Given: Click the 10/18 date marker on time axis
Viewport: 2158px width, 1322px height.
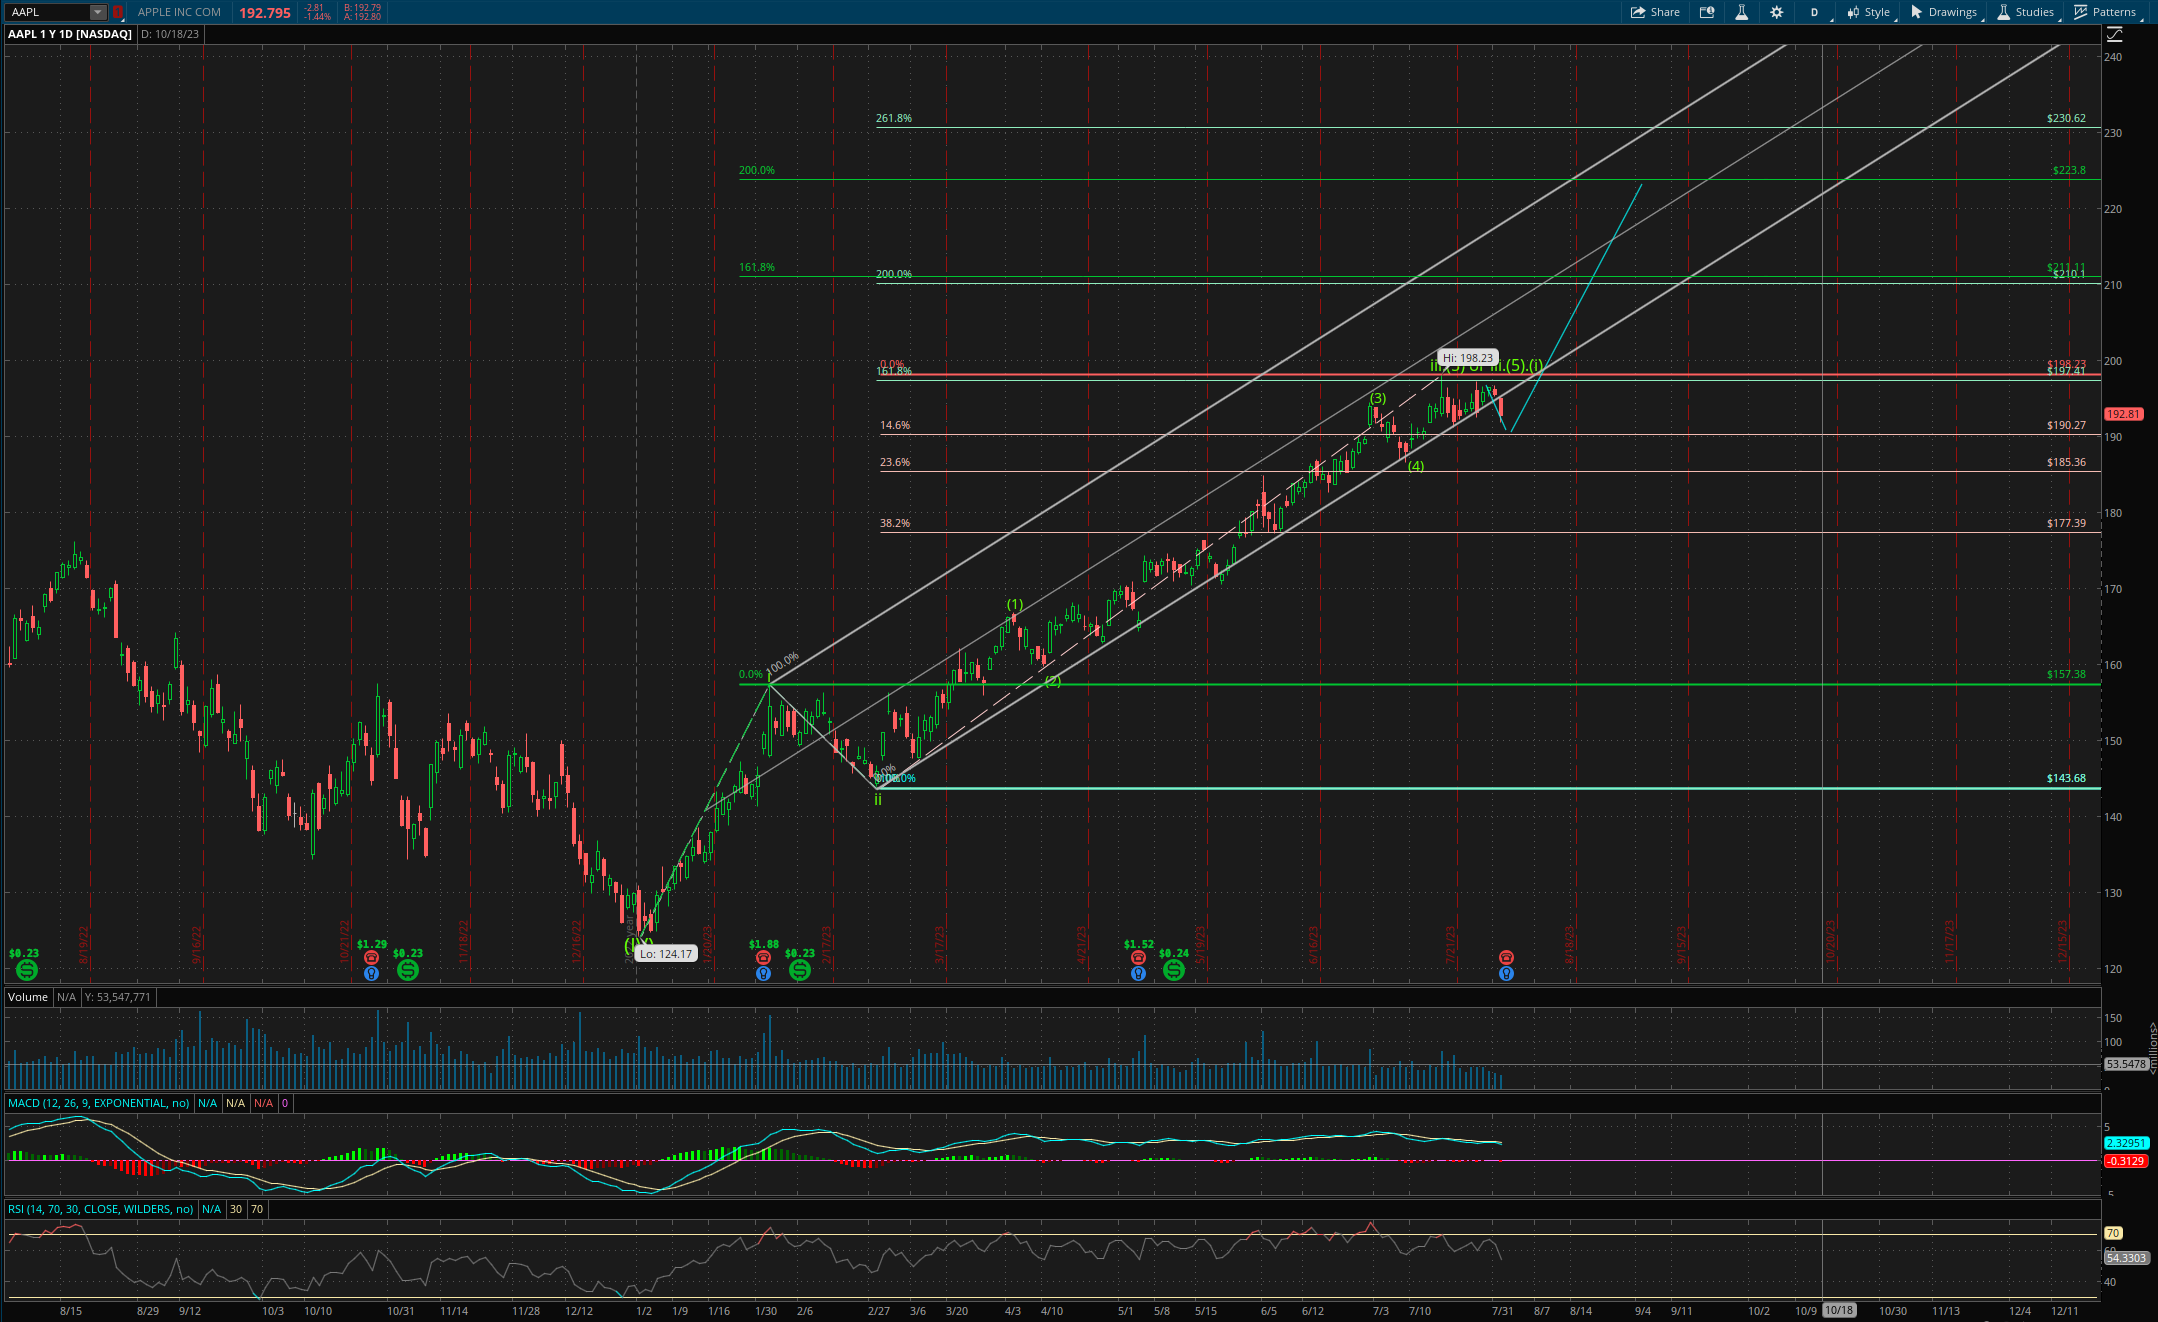Looking at the screenshot, I should click(x=1839, y=1310).
